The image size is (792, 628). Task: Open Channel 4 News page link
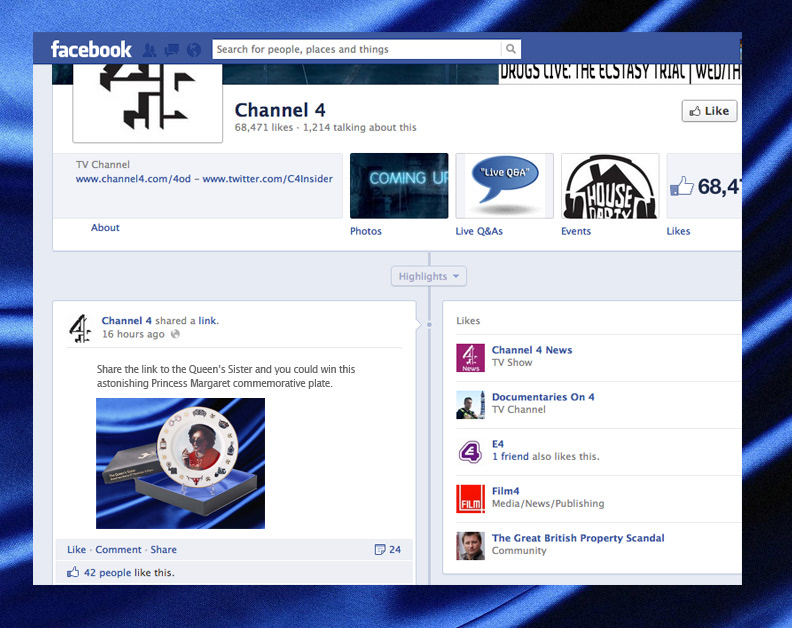(532, 350)
